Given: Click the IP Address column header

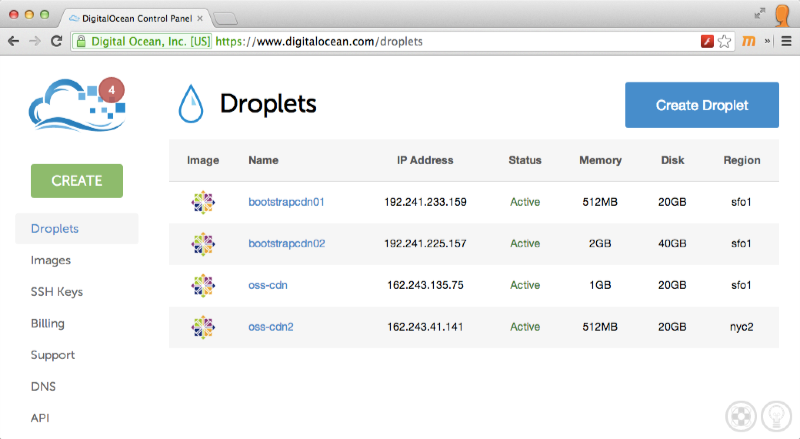Looking at the screenshot, I should click(425, 160).
